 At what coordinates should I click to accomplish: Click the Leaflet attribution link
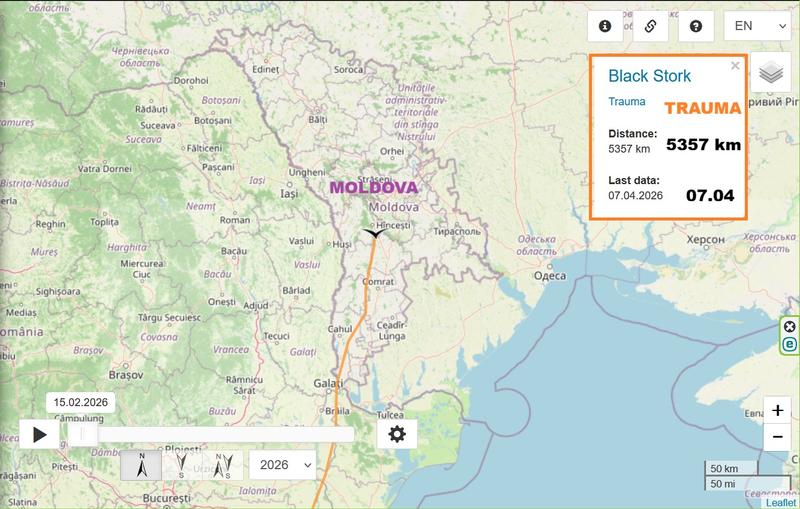781,503
